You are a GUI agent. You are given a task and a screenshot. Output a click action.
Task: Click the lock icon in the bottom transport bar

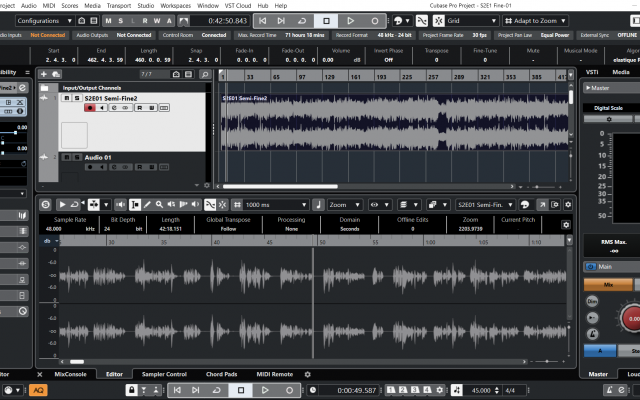point(131,390)
